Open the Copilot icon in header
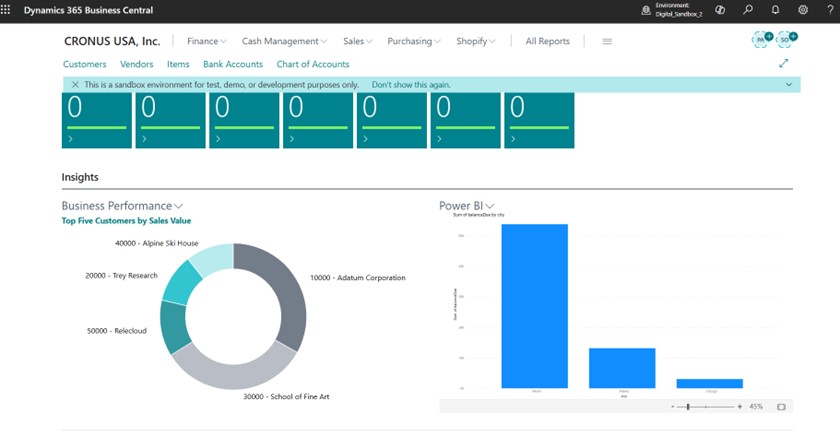 720,10
